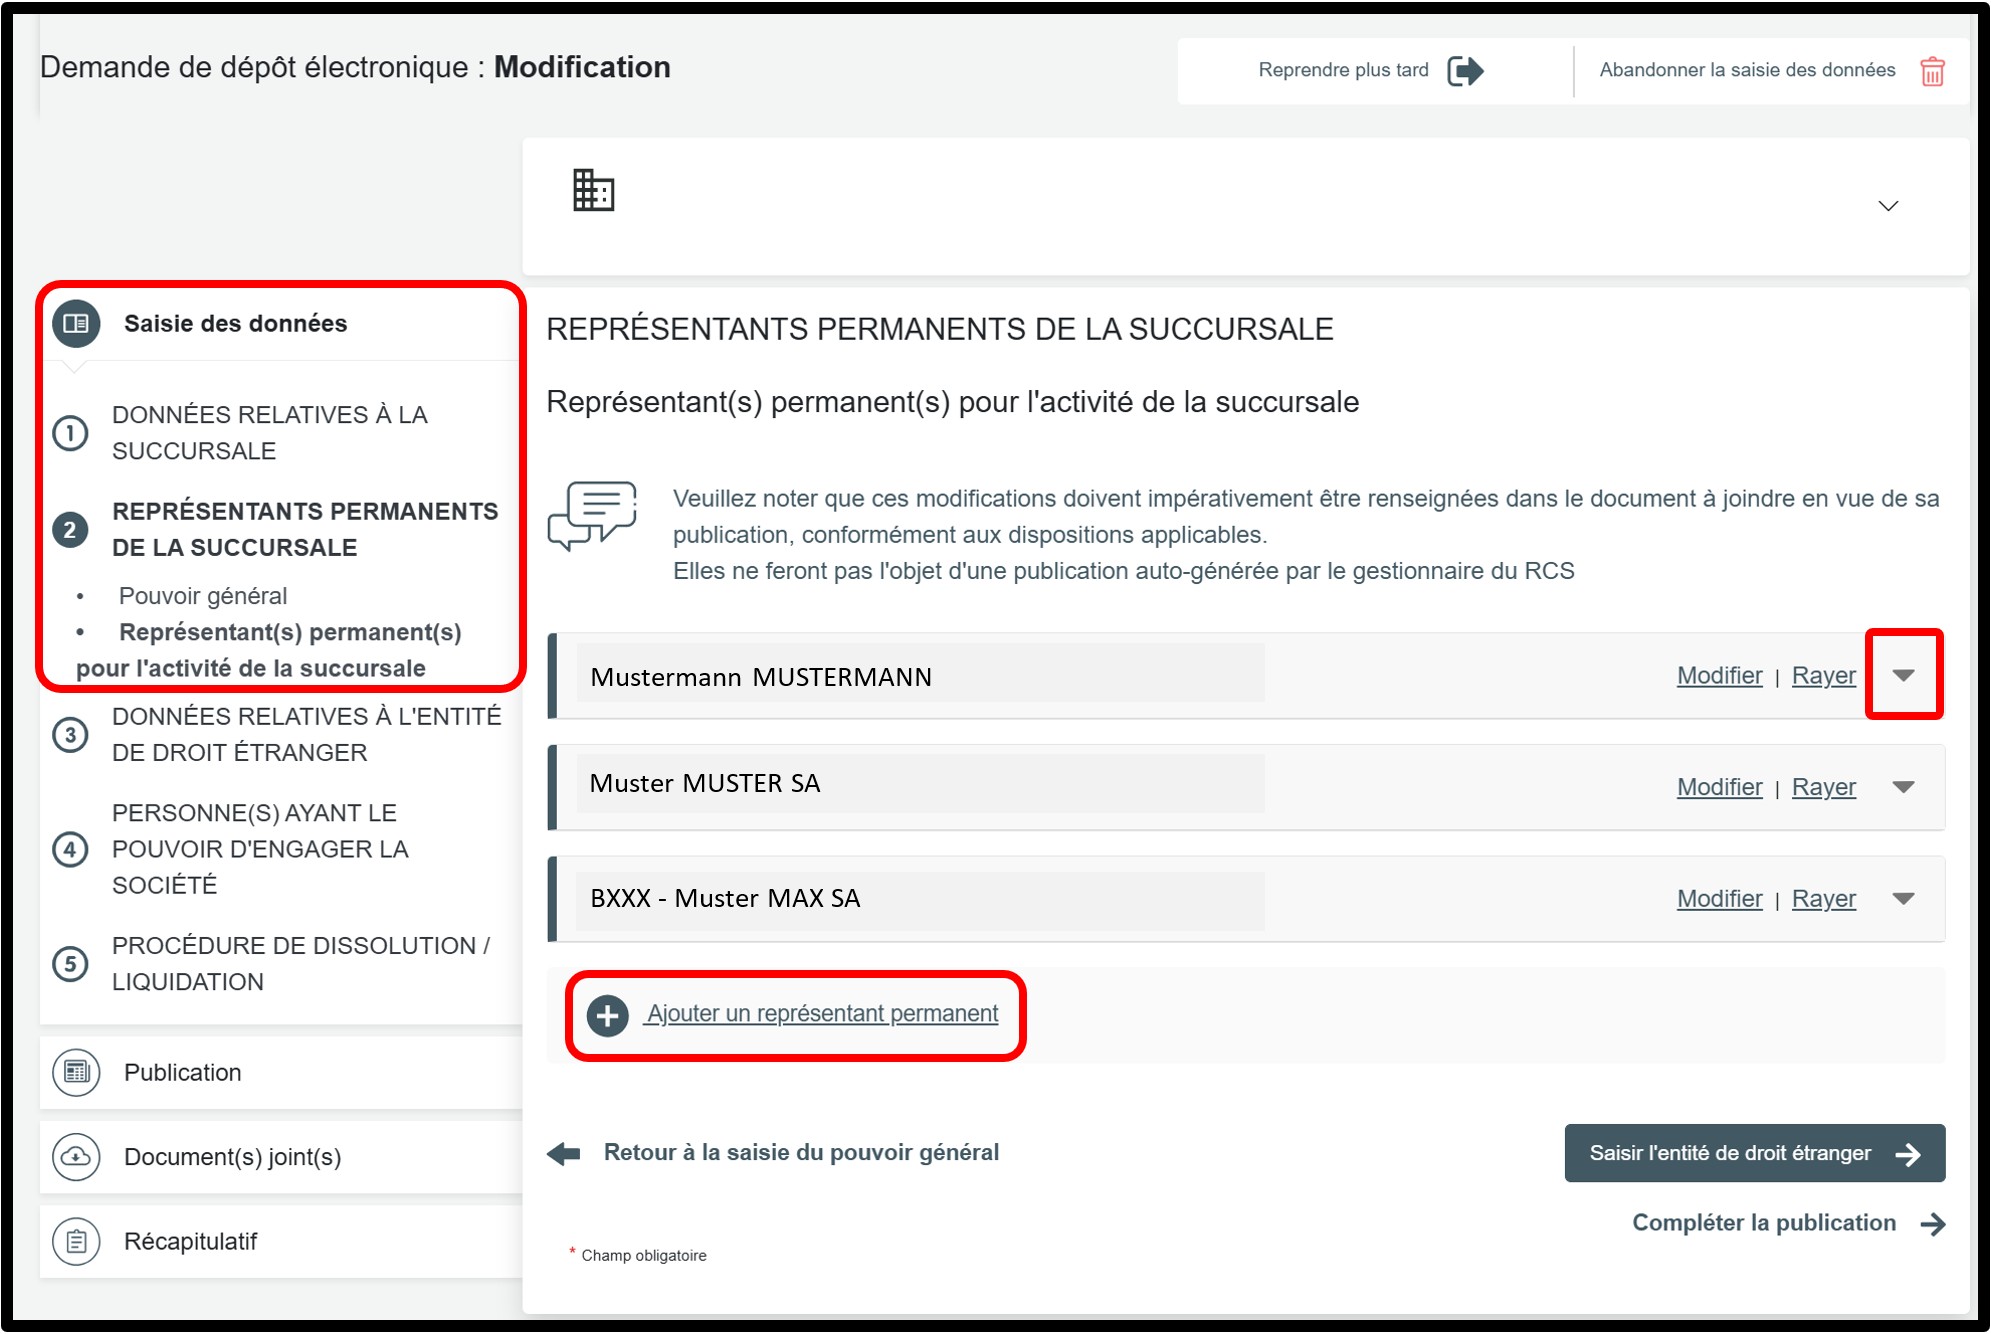The height and width of the screenshot is (1334, 1991).
Task: Click 'Modifier' for Mustermann MUSTERMANN
Action: pos(1718,676)
